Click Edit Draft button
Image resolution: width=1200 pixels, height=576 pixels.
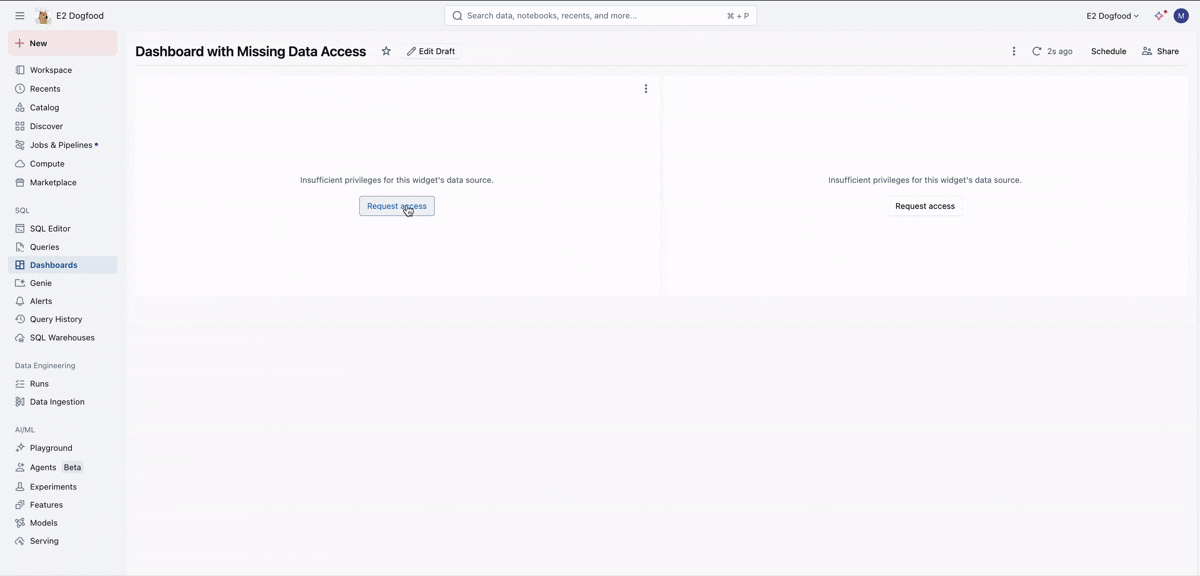(x=431, y=51)
